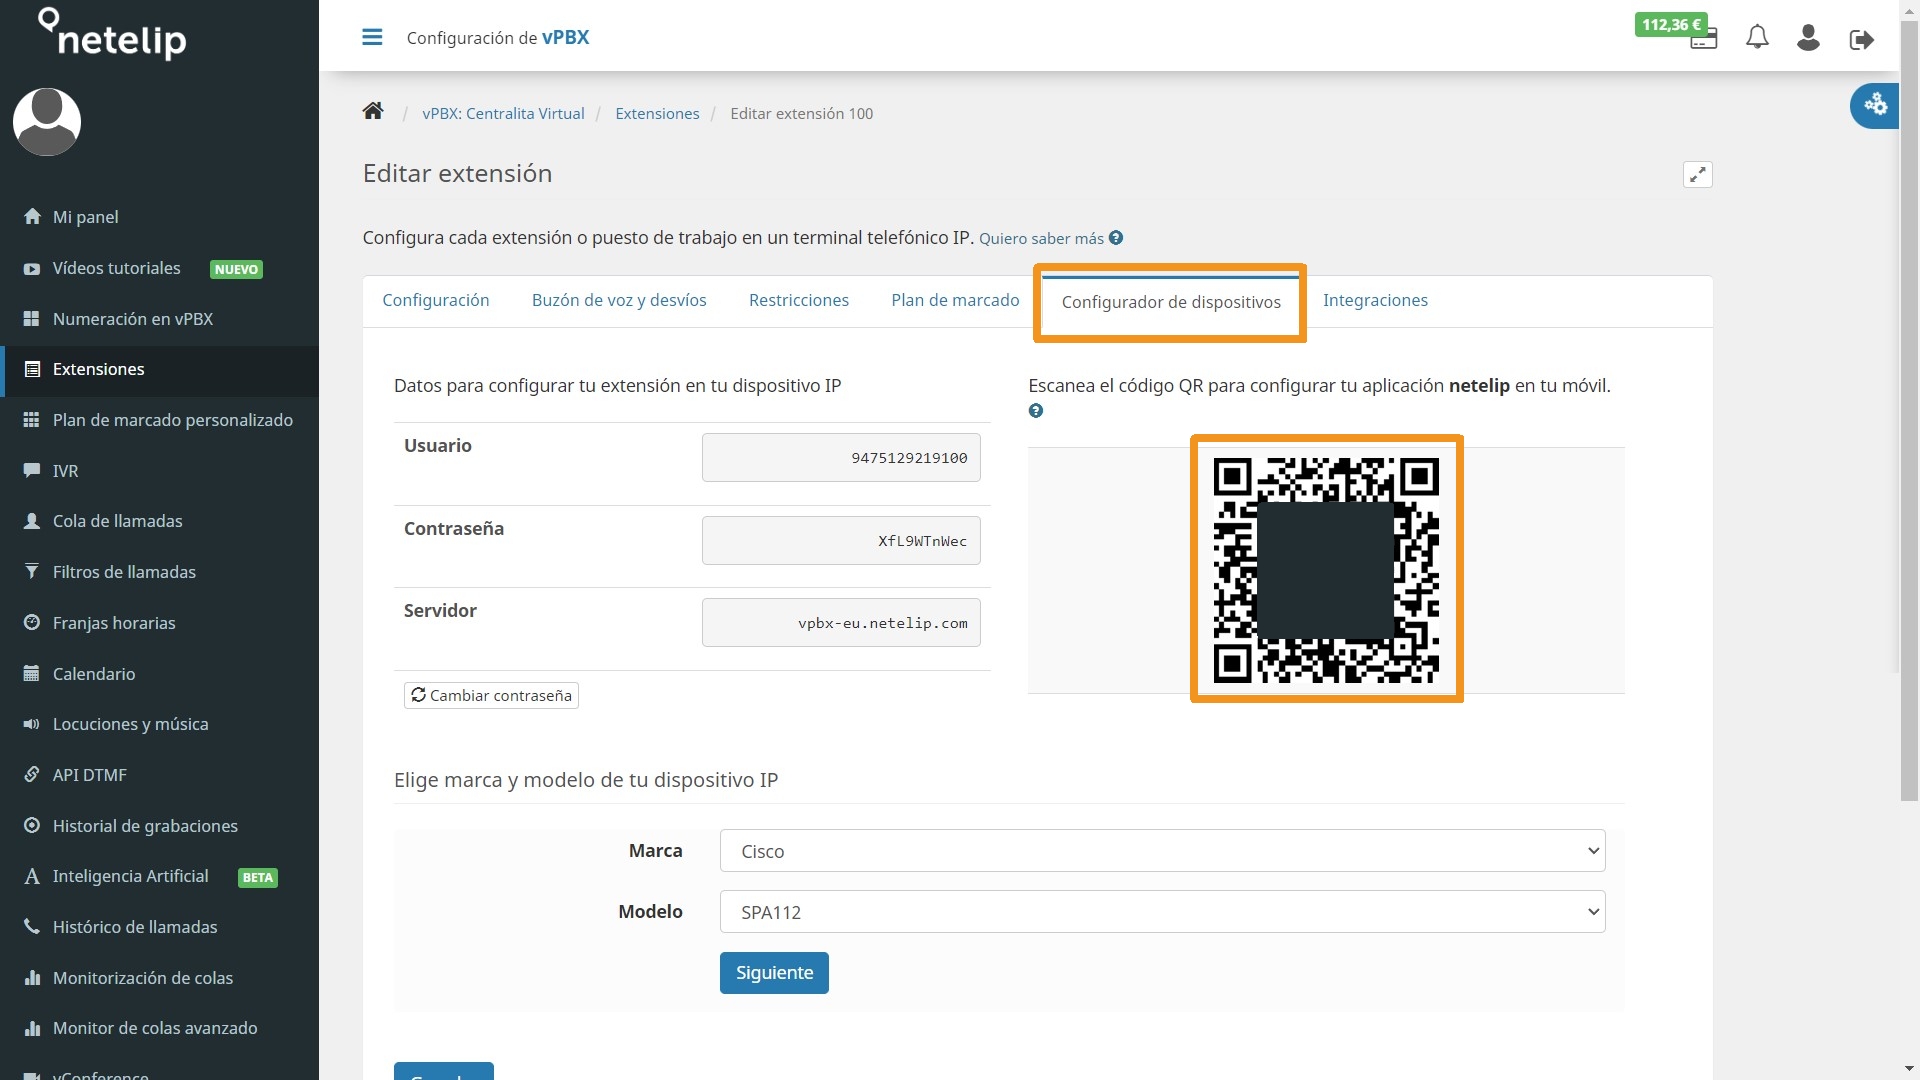Click the Locuciones y música speaker icon
The height and width of the screenshot is (1080, 1920).
[x=32, y=724]
